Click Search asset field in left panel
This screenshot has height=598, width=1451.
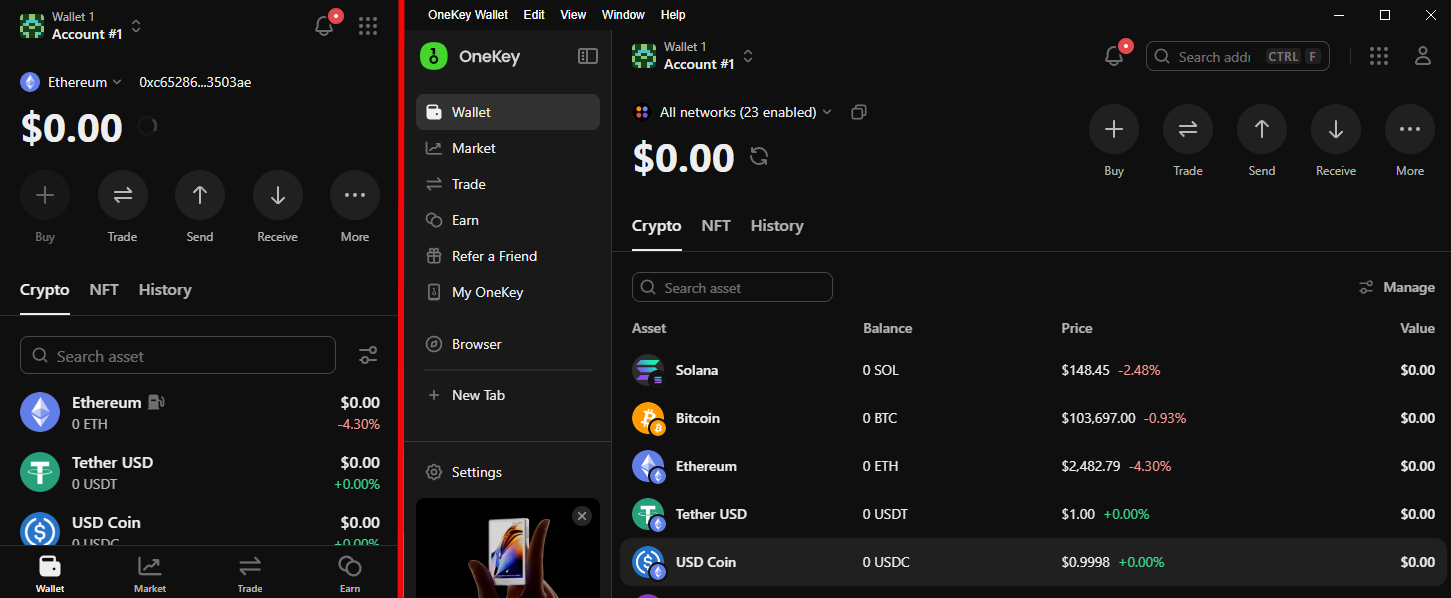(x=178, y=355)
